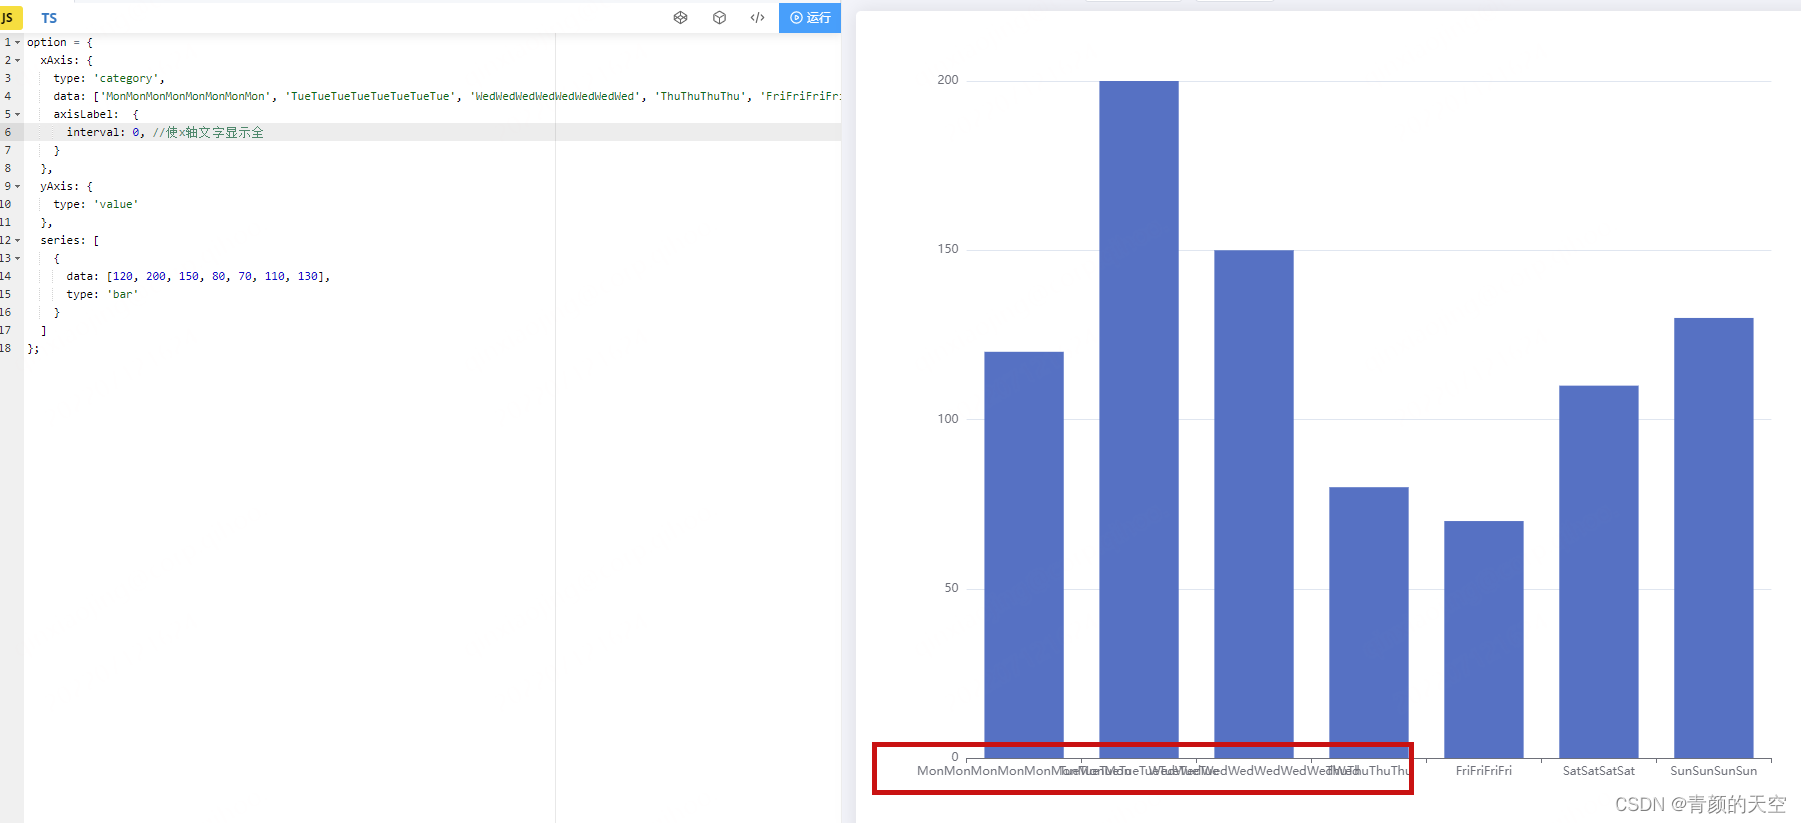The image size is (1801, 823).
Task: Switch to the TS tab
Action: [49, 18]
